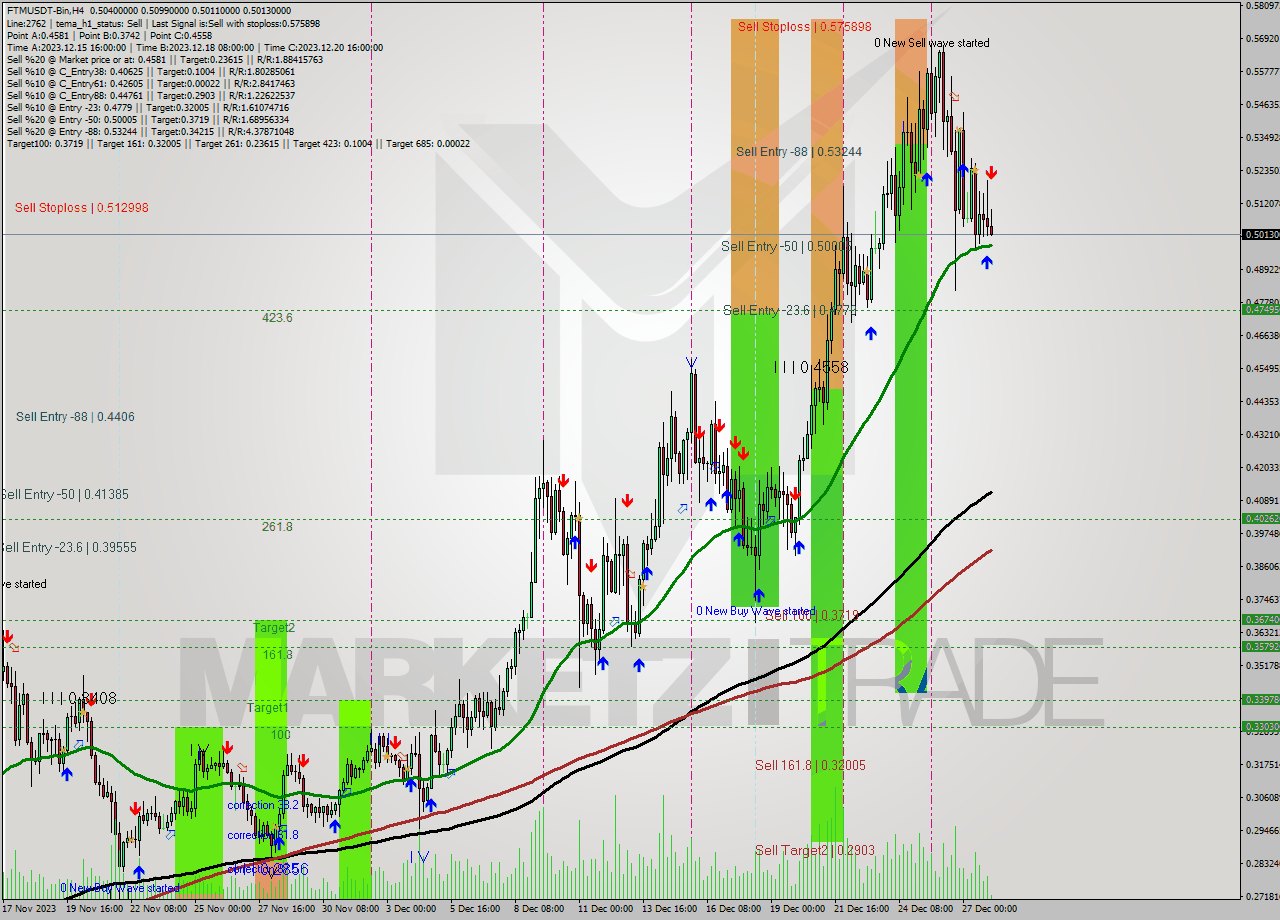The width and height of the screenshot is (1280, 920).
Task: Click the 'Sell Entry -50 | 0.5000' label
Action: point(786,246)
